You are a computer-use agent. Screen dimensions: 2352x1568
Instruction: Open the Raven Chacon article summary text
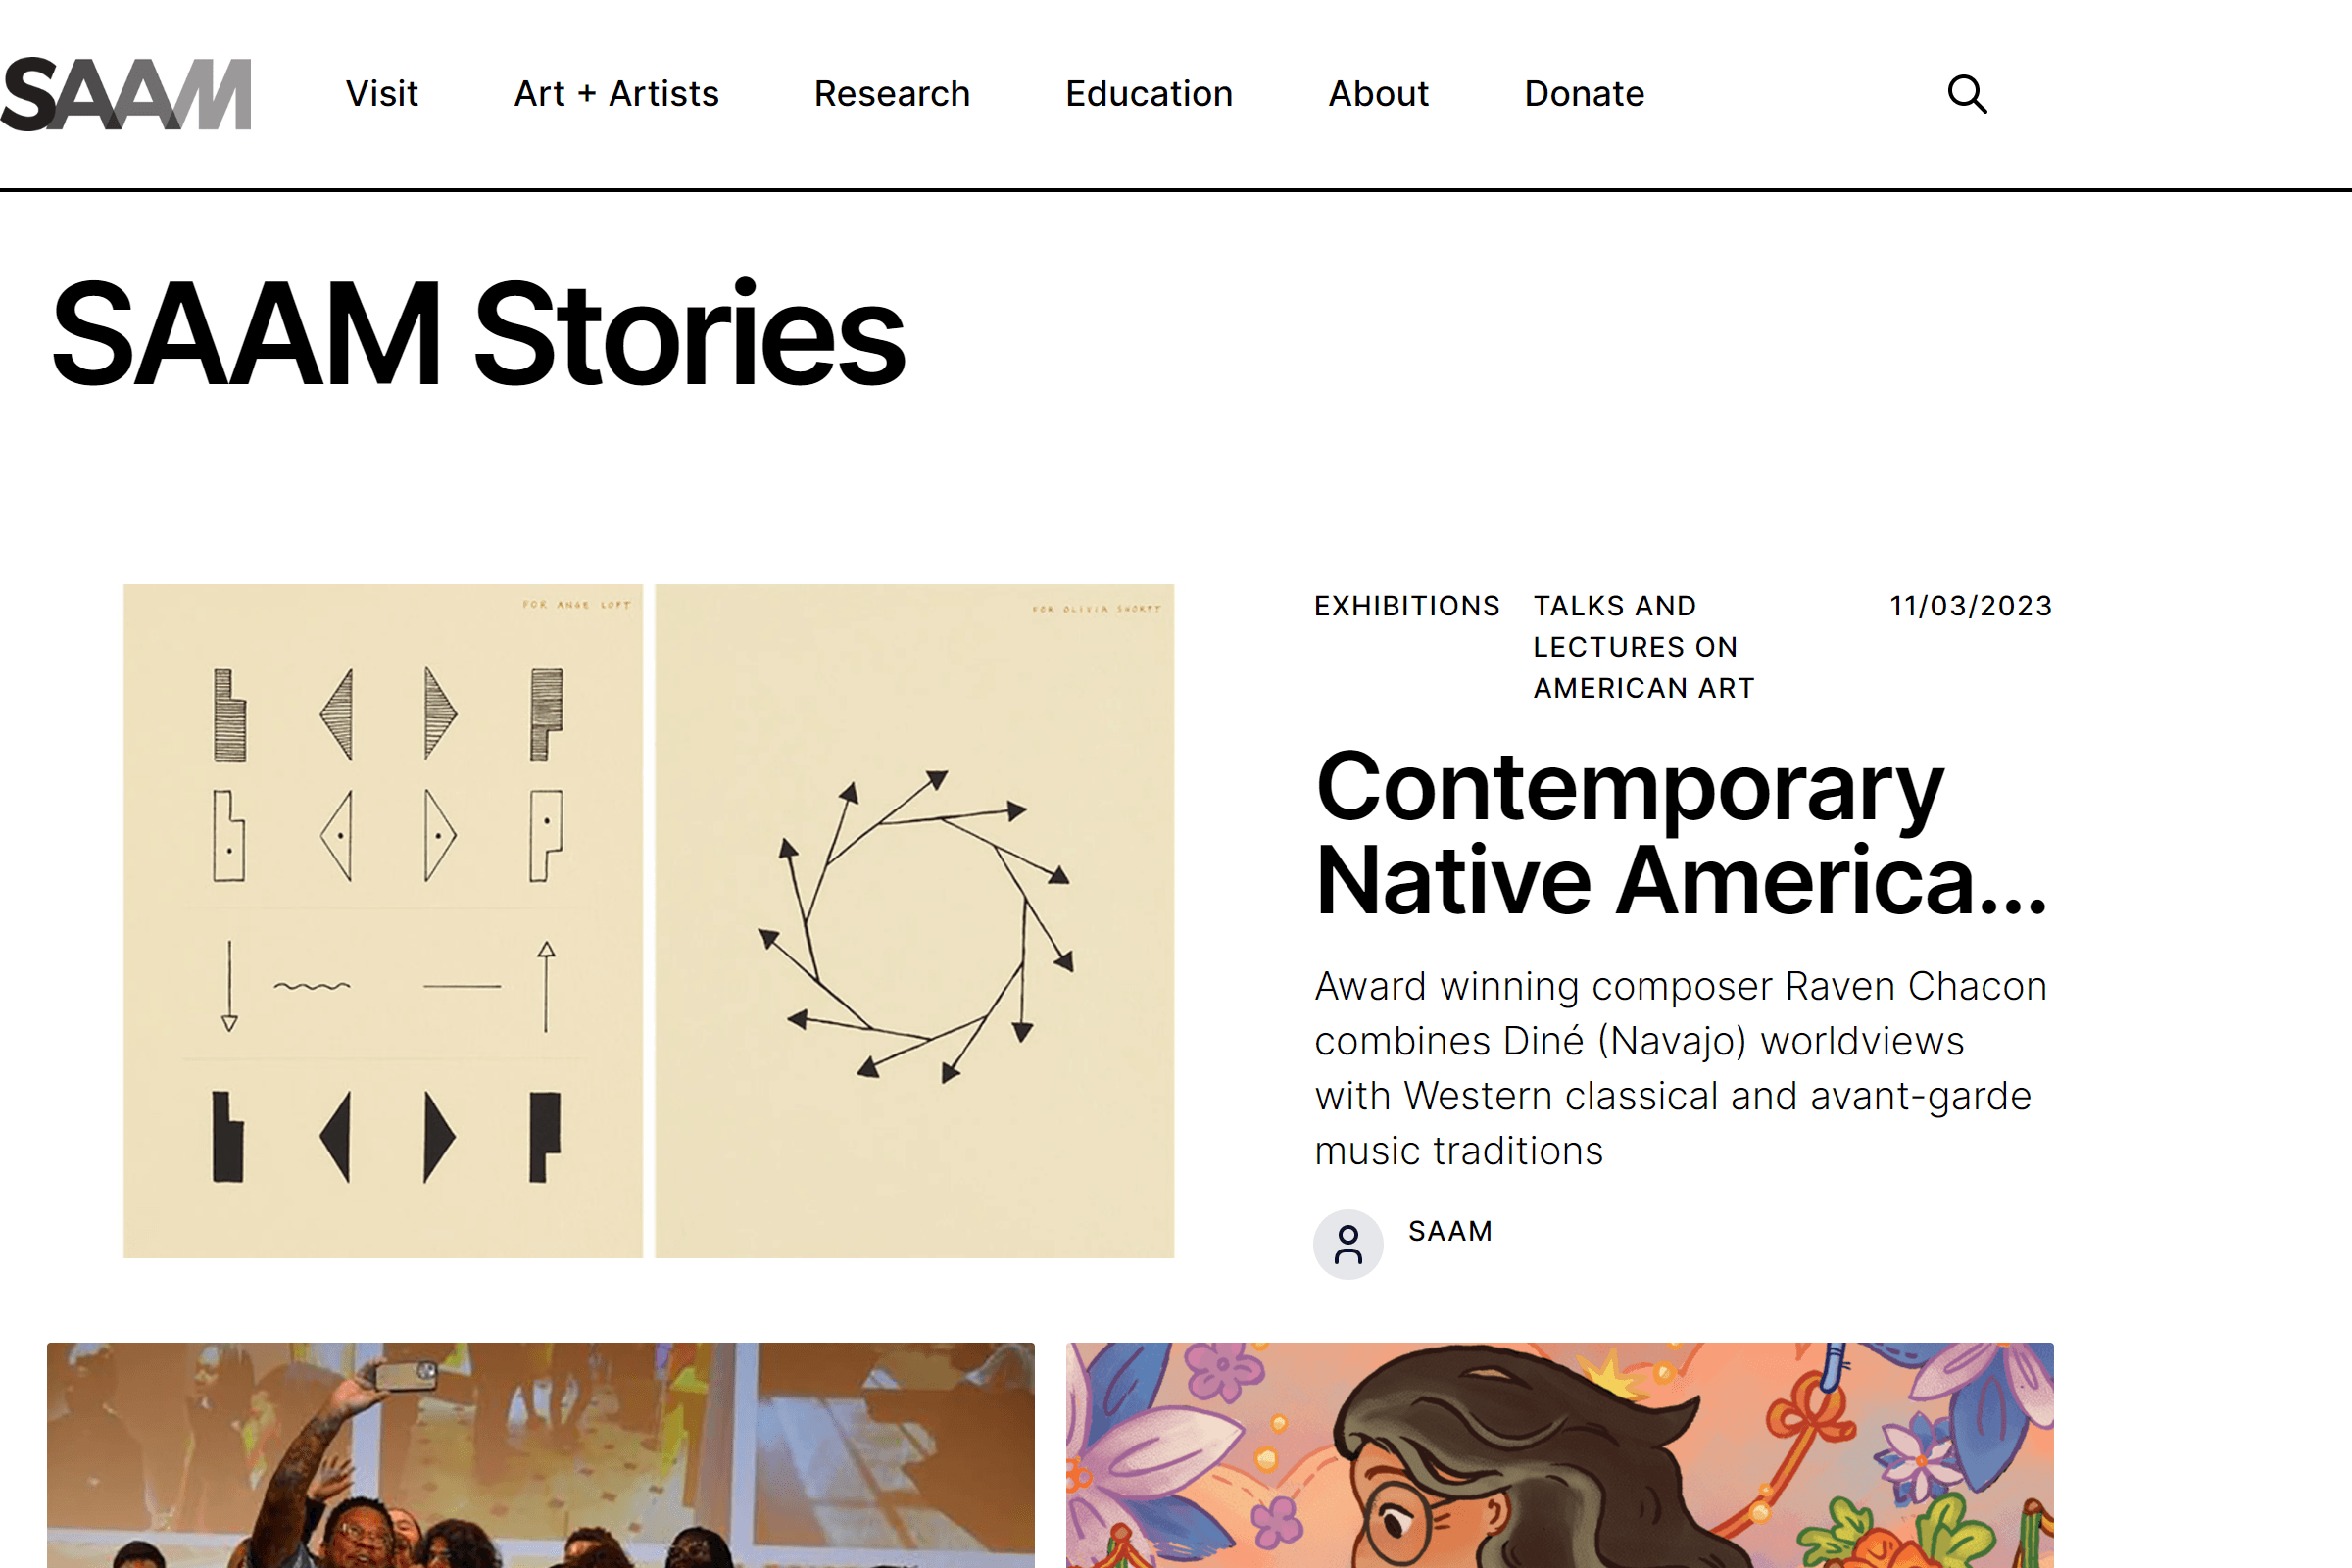1680,1068
